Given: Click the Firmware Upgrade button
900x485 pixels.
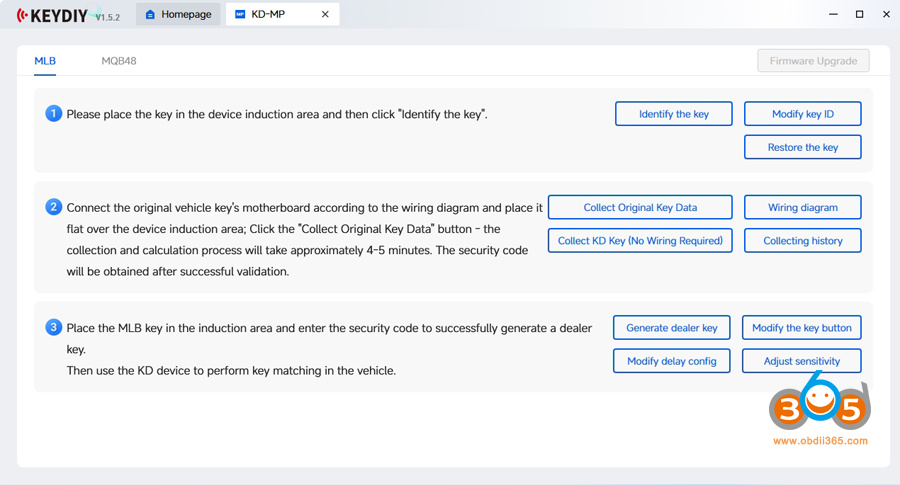Looking at the screenshot, I should (813, 61).
